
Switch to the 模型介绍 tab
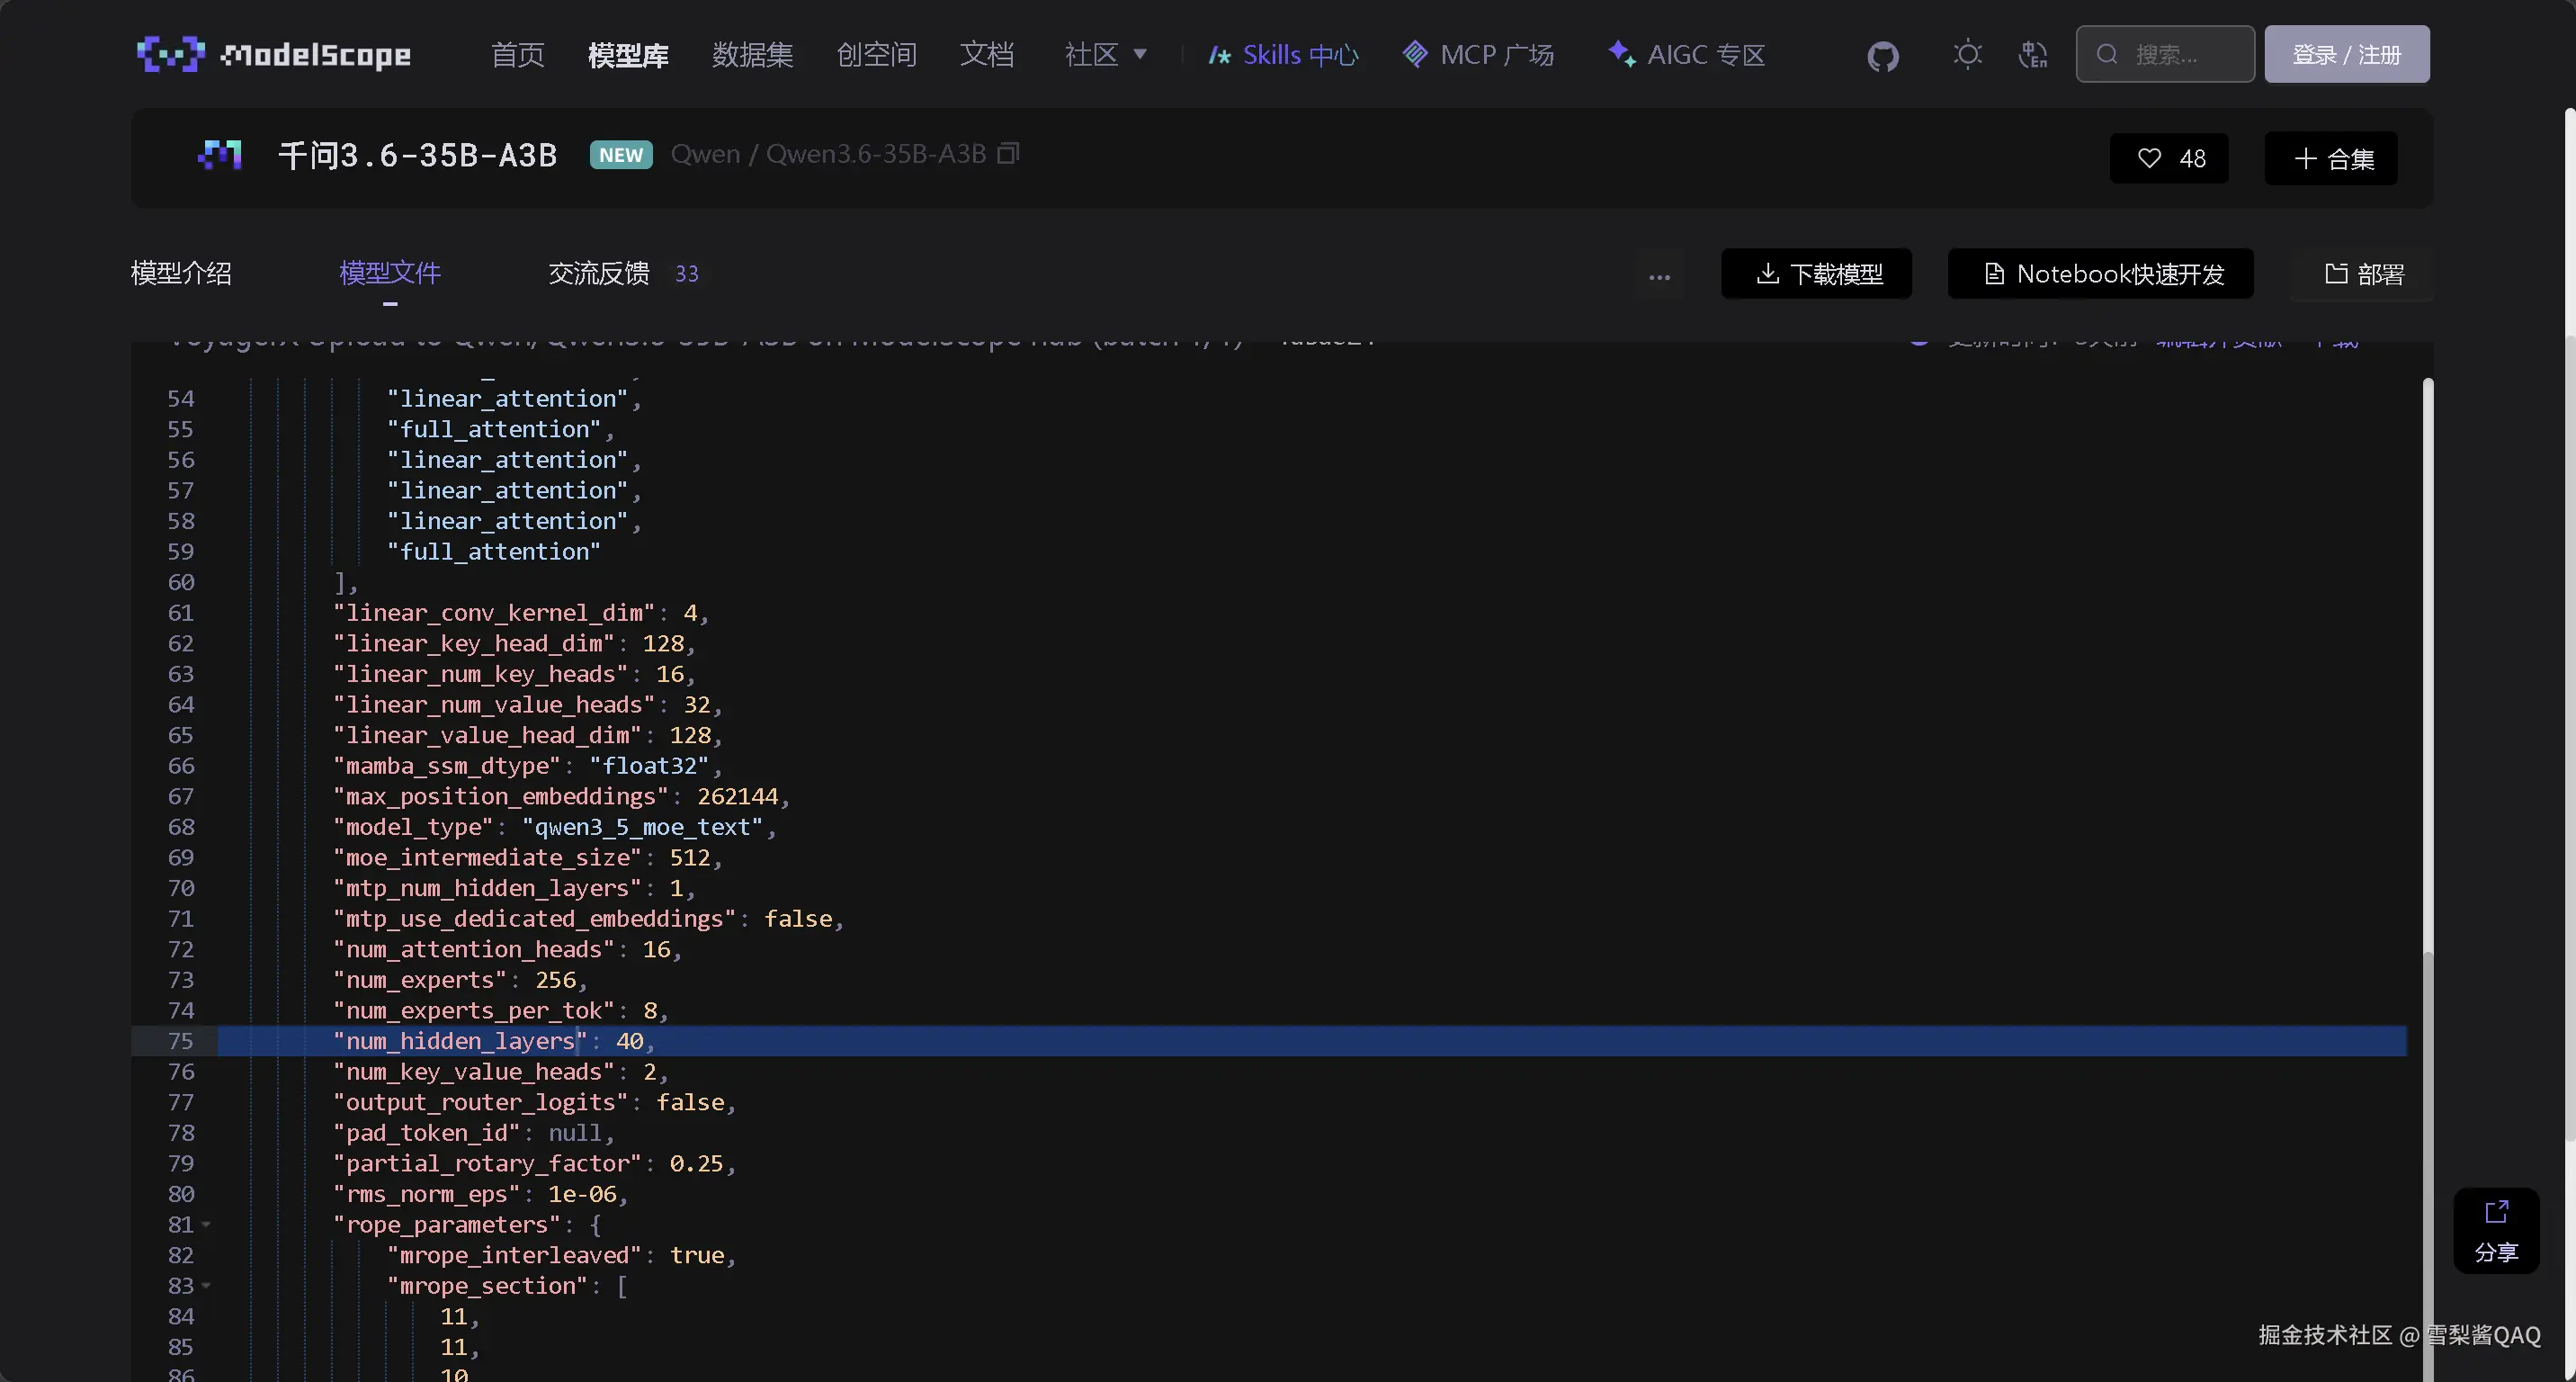tap(181, 273)
